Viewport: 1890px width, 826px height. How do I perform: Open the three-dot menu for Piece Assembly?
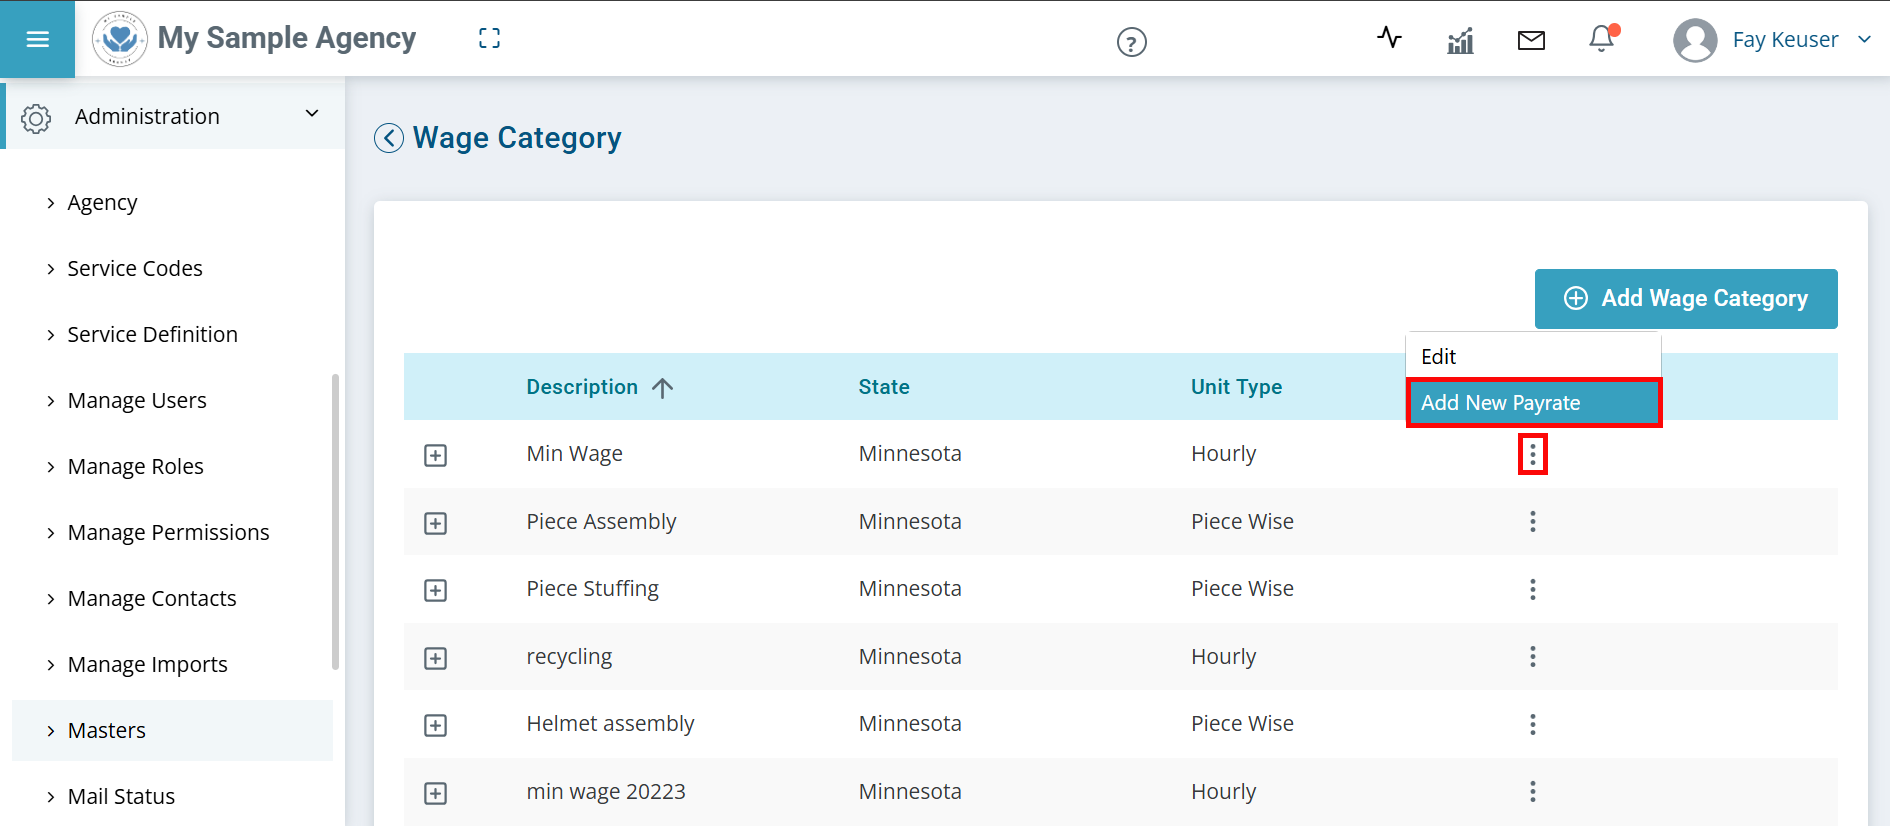pyautogui.click(x=1532, y=521)
